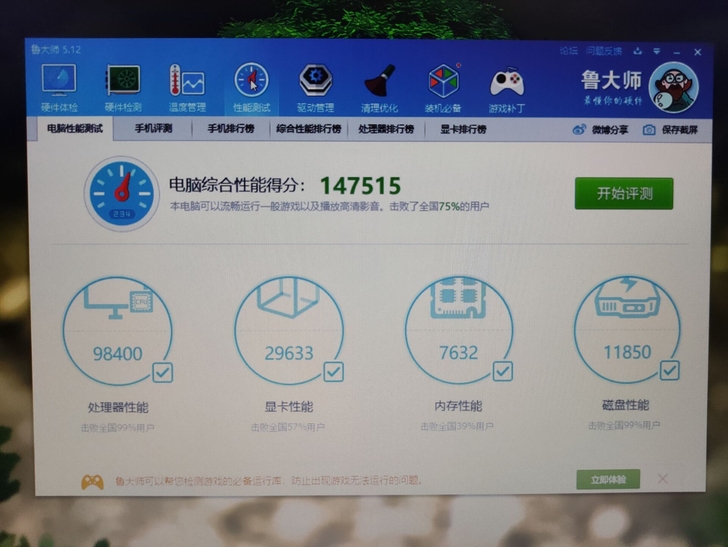This screenshot has width=728, height=547.
Task: Click 击败全国39%用户 text under memory
Action: coord(457,426)
